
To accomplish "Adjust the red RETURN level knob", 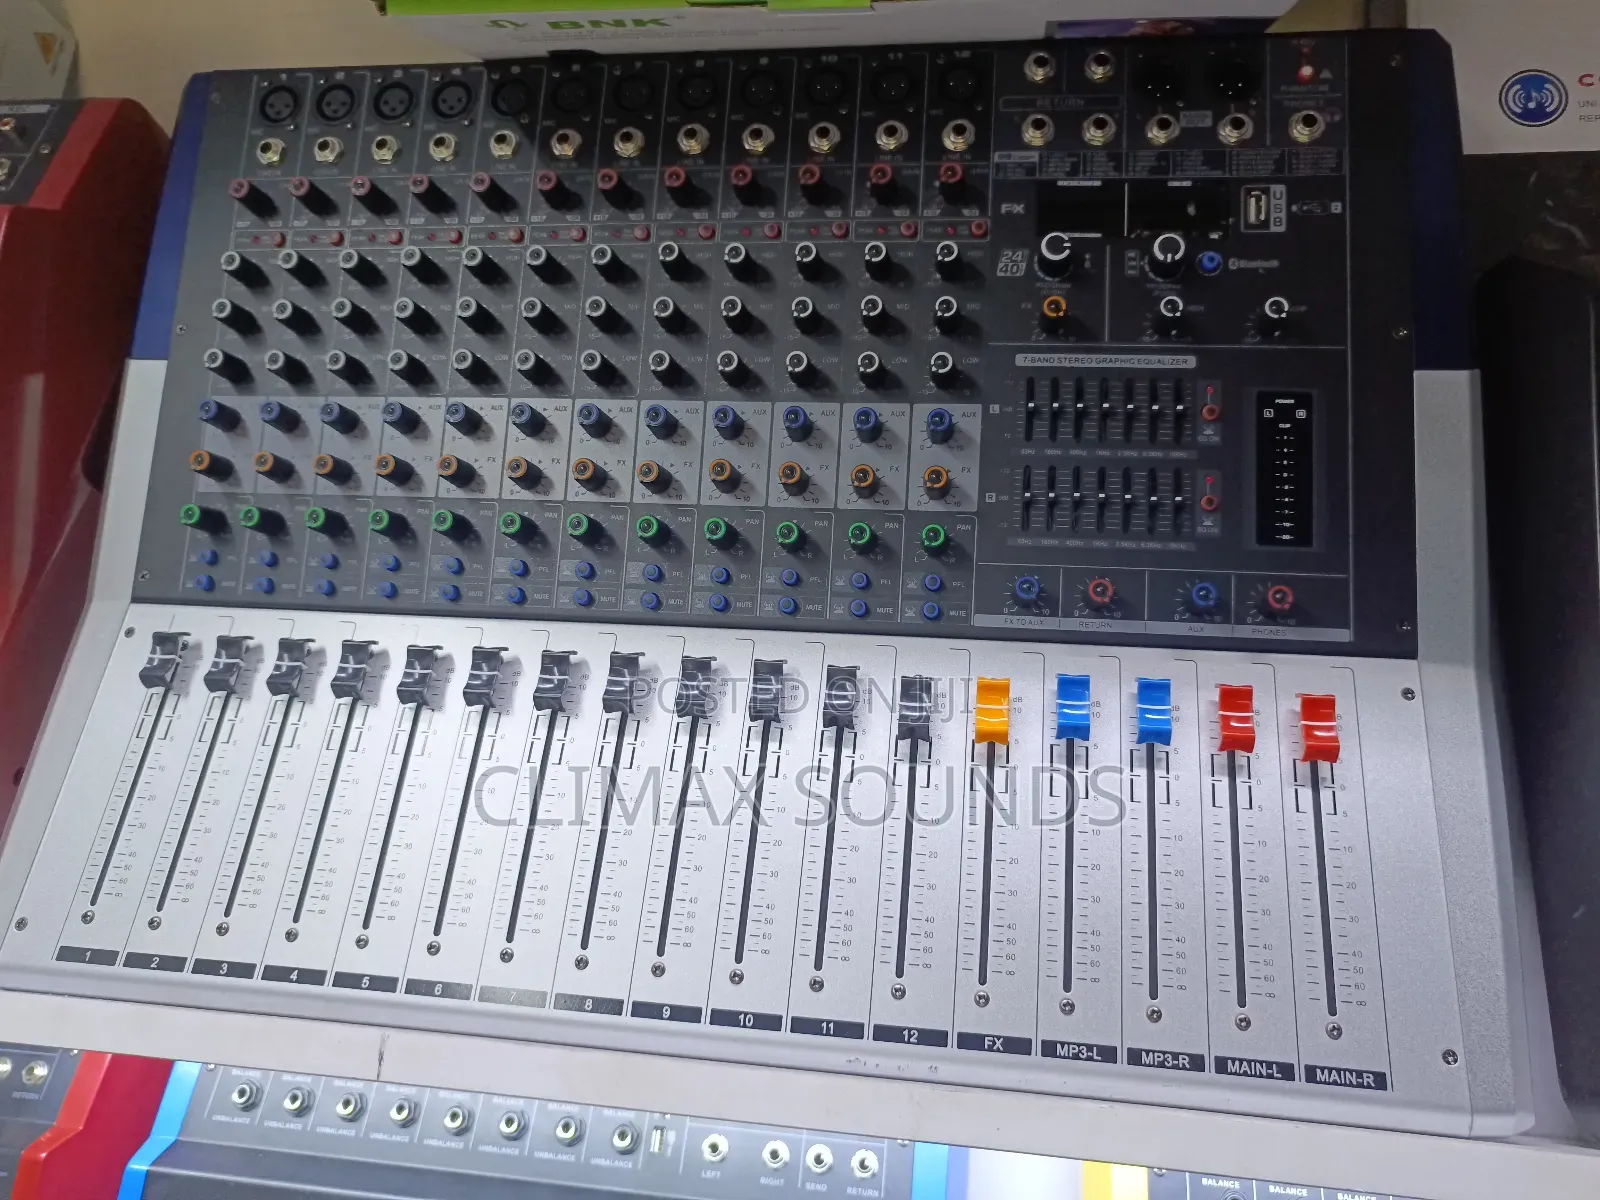I will 1100,591.
